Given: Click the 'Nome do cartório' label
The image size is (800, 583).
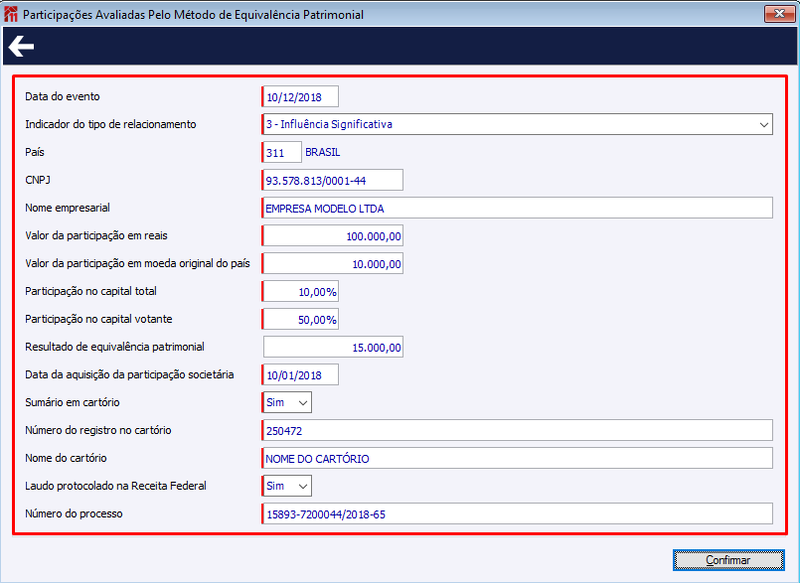Looking at the screenshot, I should 66,458.
